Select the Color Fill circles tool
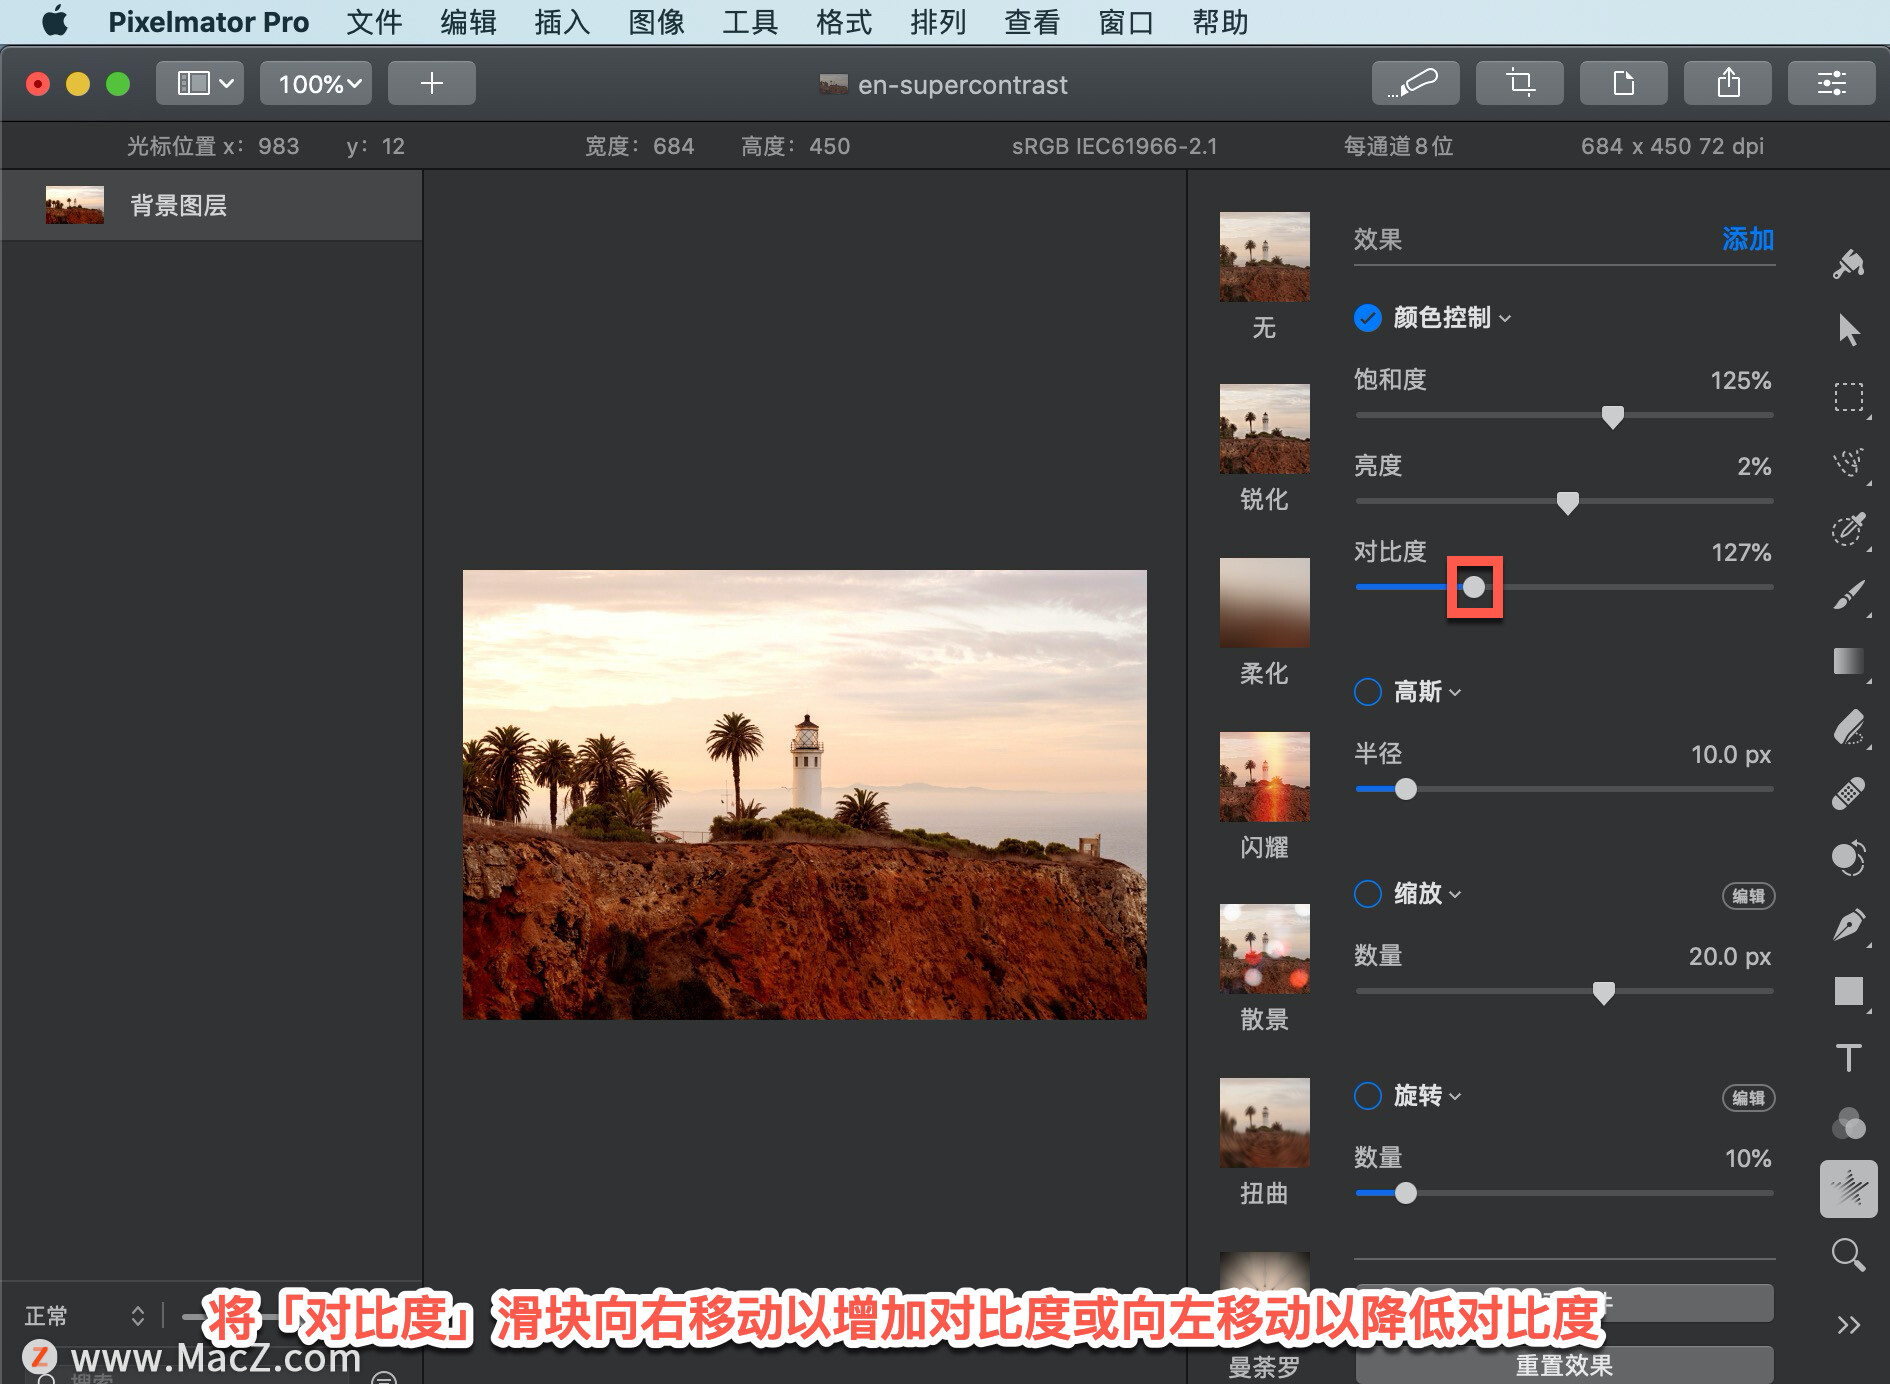This screenshot has width=1890, height=1384. pos(1848,1123)
